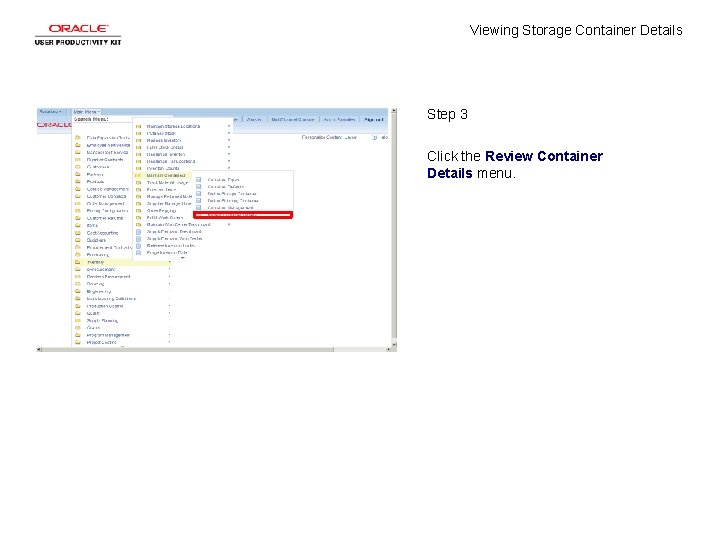Viewport: 720px width, 540px height.
Task: Click the page icon beside Define Storage Container
Action: (x=199, y=194)
